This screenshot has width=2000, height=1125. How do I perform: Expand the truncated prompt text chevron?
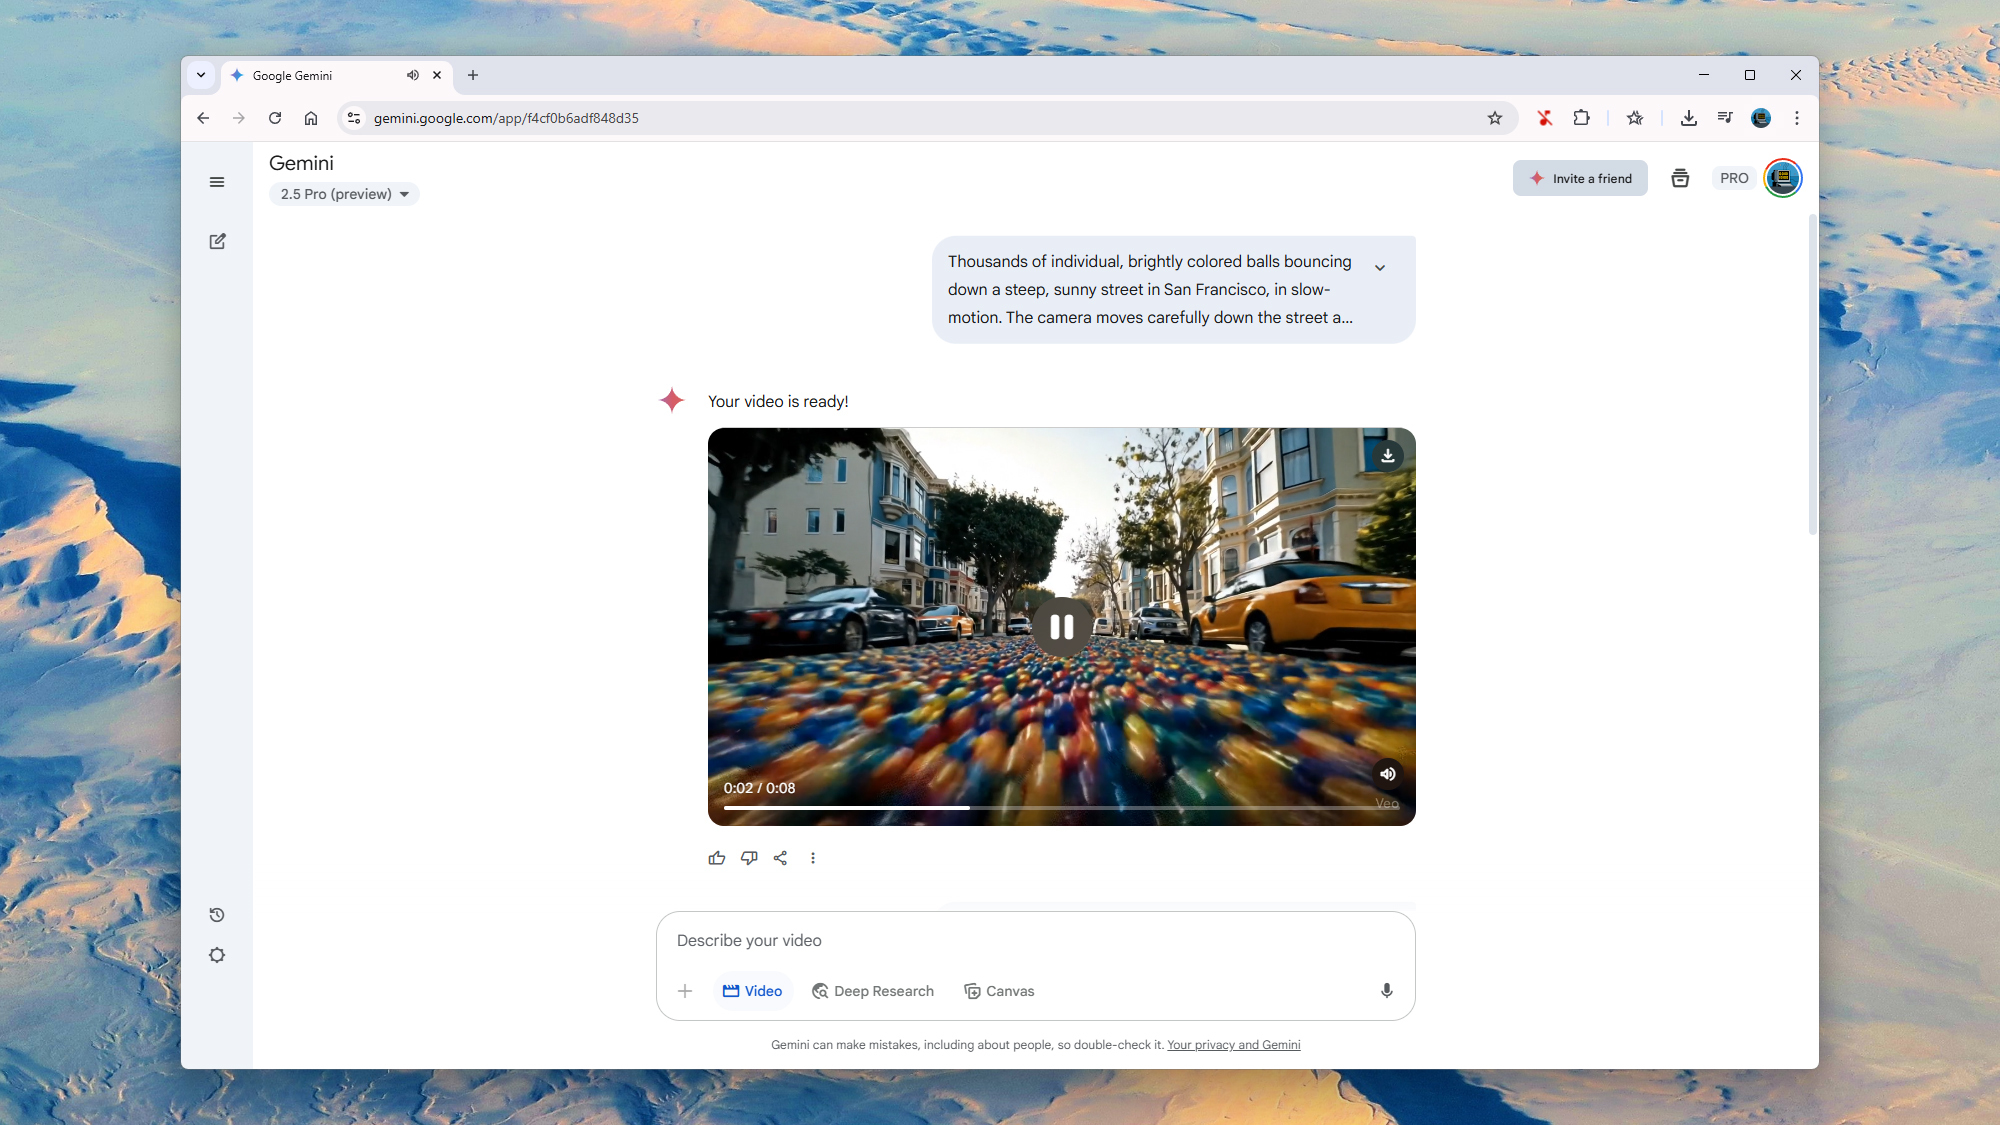1380,268
